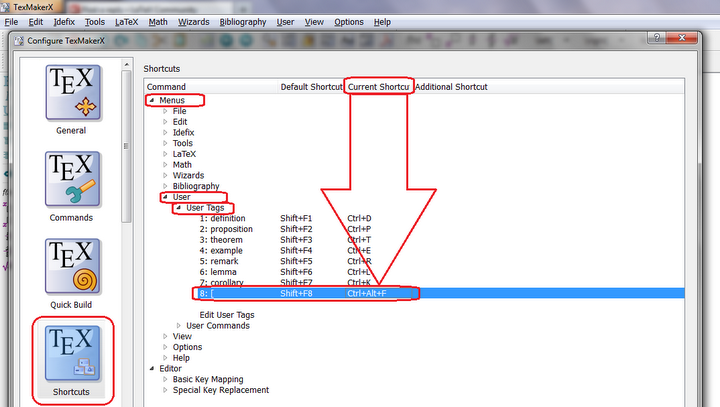Click the Additional Shortcut column header
720x407 pixels.
click(x=451, y=87)
